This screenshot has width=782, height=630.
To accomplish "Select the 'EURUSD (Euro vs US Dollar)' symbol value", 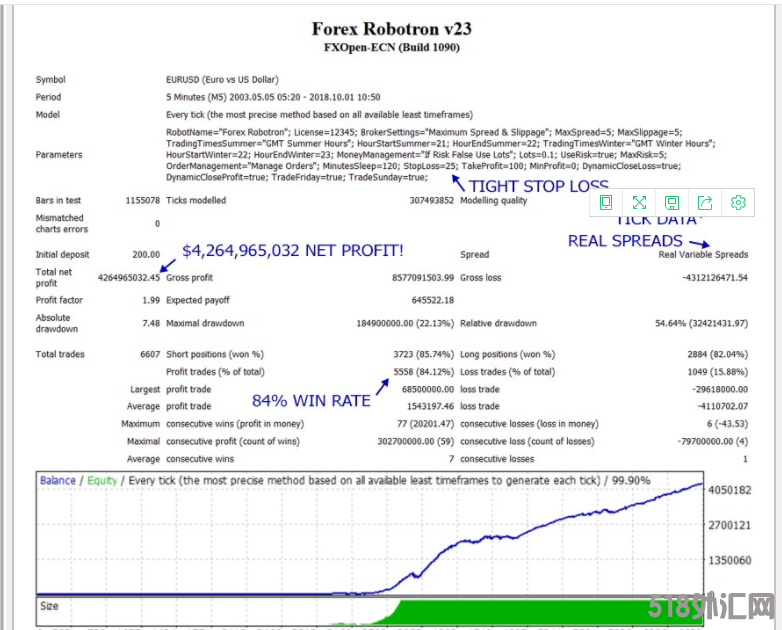I will (x=222, y=80).
